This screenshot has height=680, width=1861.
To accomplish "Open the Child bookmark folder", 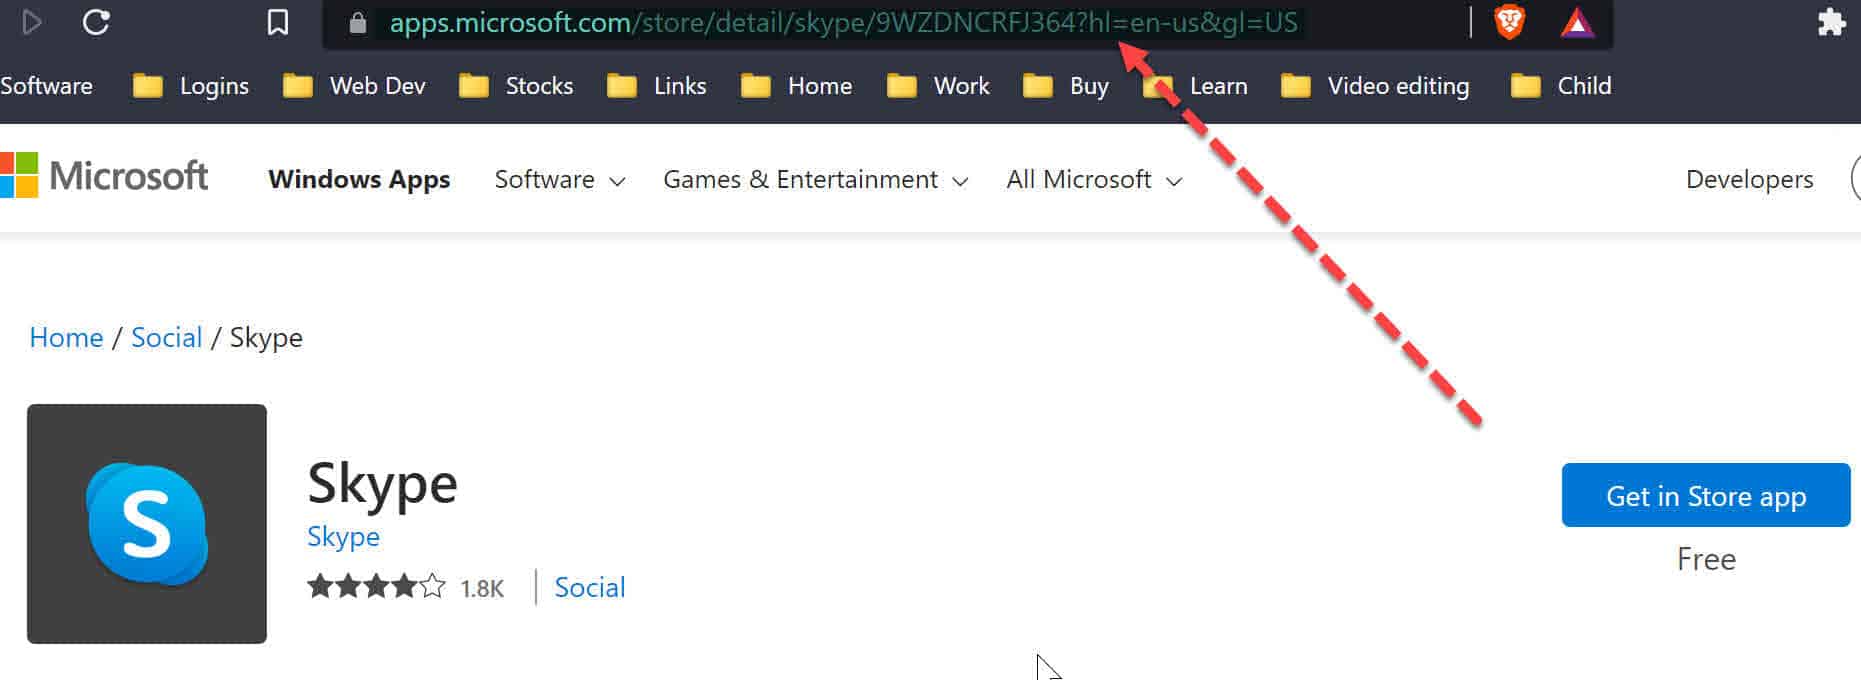I will point(1561,86).
